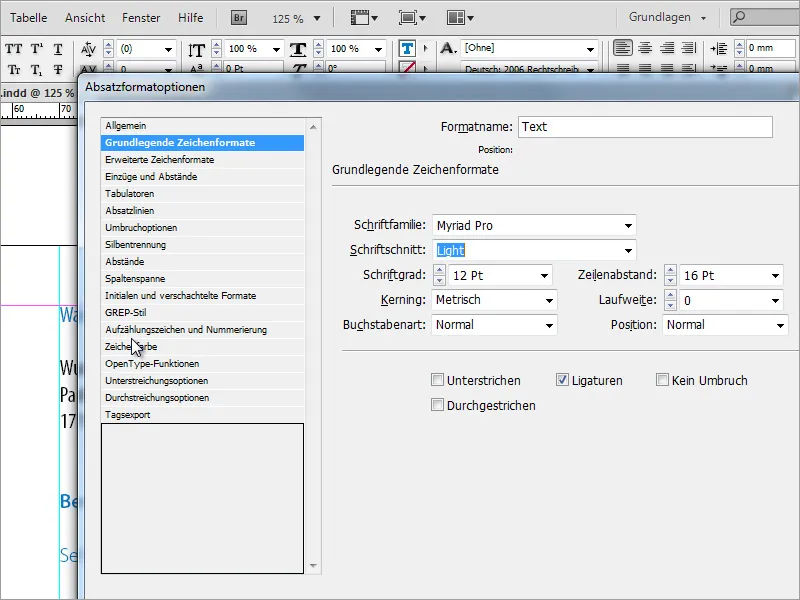This screenshot has height=600, width=800.
Task: Select Umbruchoptionen category
Action: pyautogui.click(x=203, y=228)
